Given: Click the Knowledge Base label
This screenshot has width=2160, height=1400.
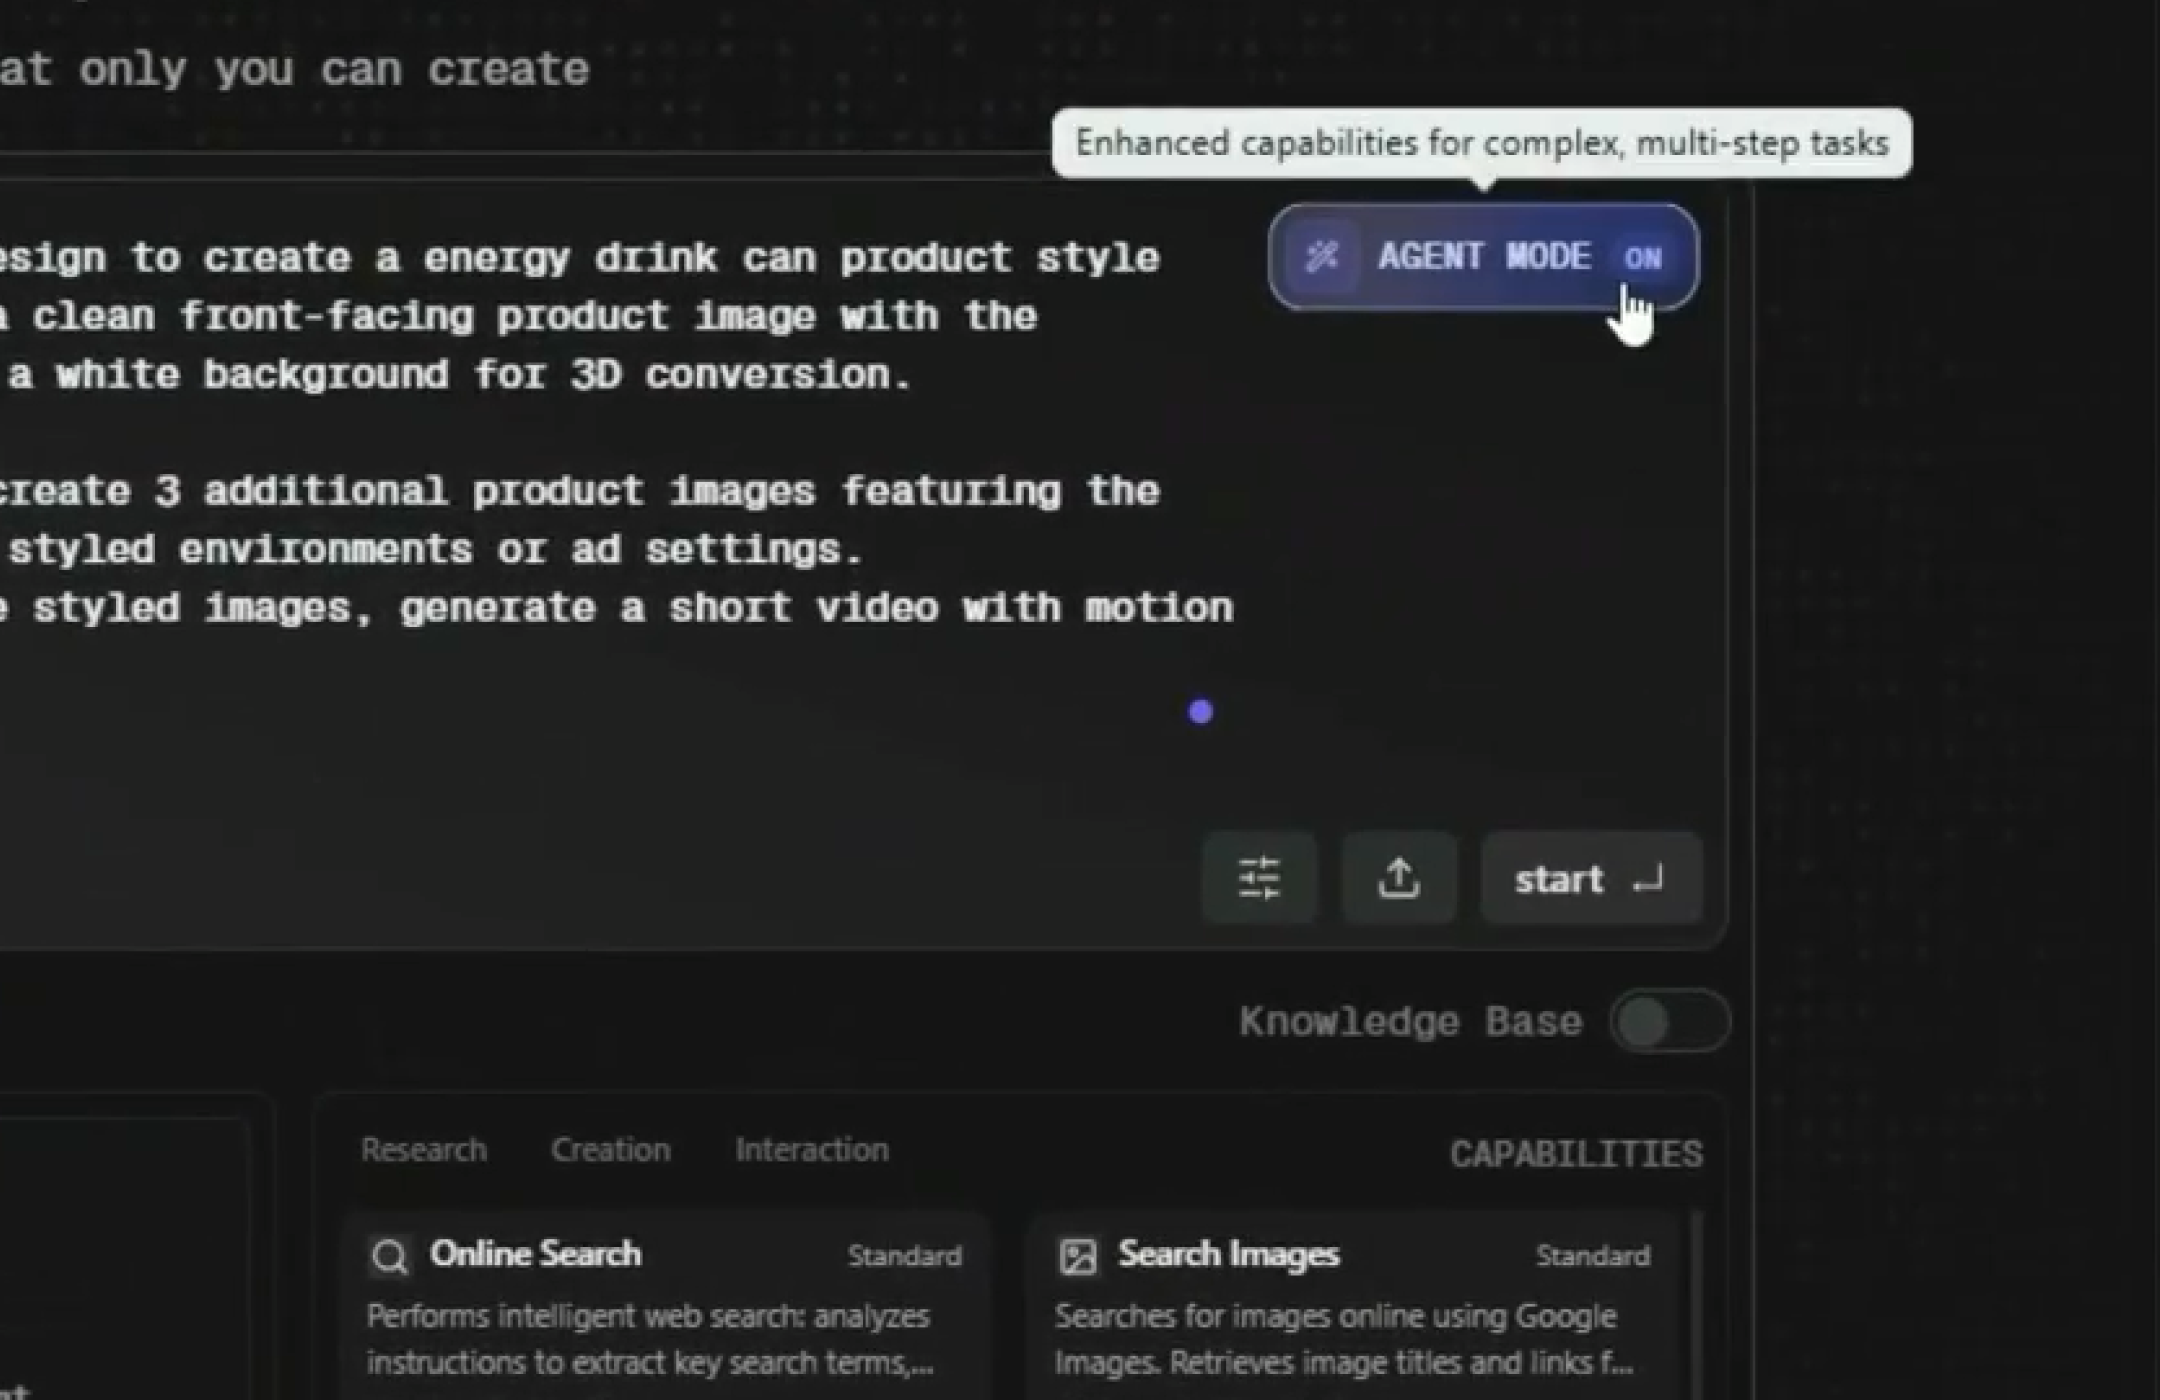Looking at the screenshot, I should pos(1411,1022).
